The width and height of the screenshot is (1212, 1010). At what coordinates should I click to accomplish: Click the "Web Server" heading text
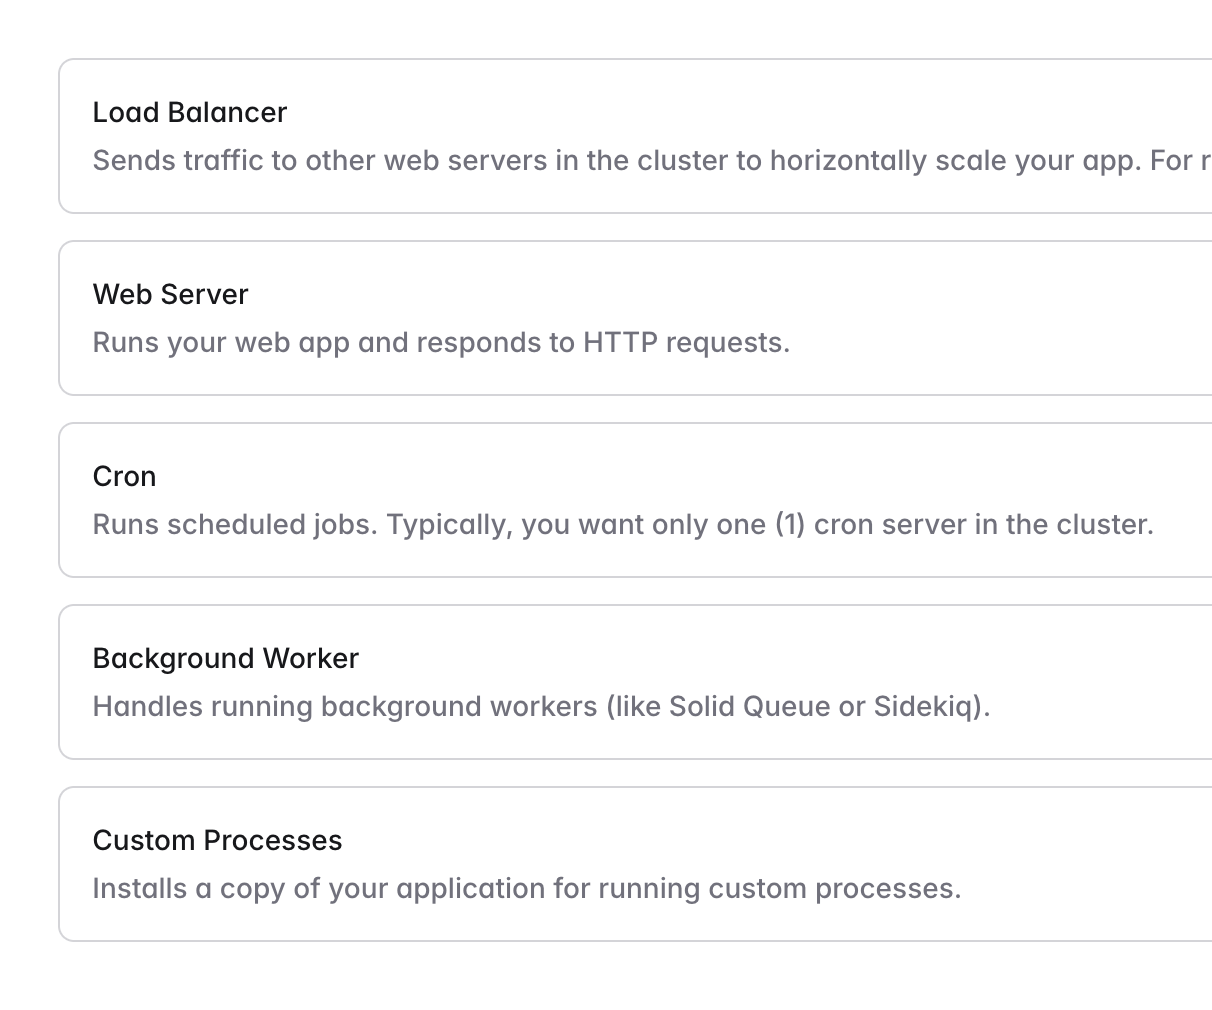click(x=170, y=294)
